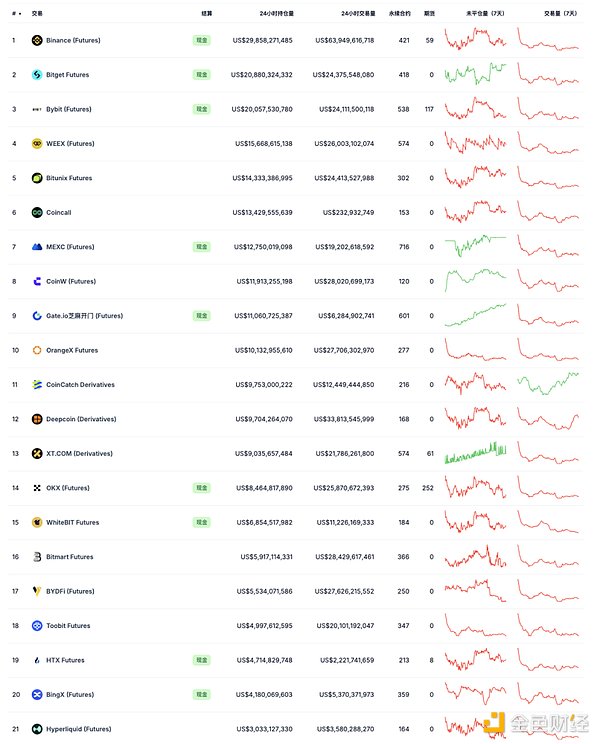Viewport: 600px width, 744px height.
Task: Click the OKX logo icon
Action: click(37, 488)
